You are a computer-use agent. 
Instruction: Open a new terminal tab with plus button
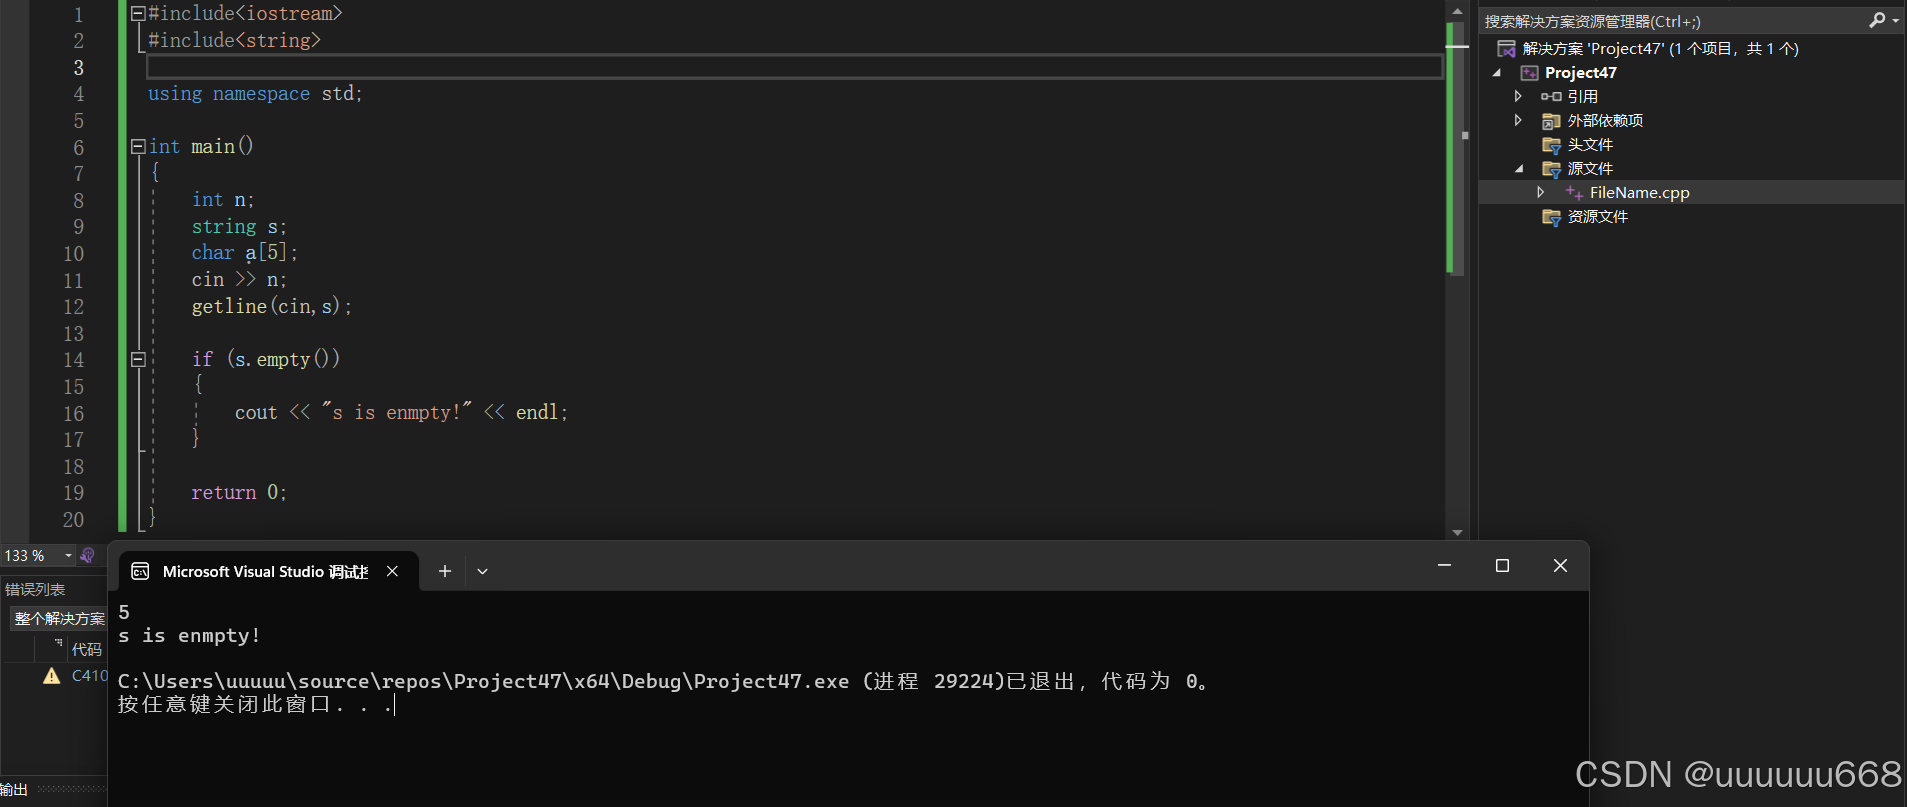click(x=445, y=571)
